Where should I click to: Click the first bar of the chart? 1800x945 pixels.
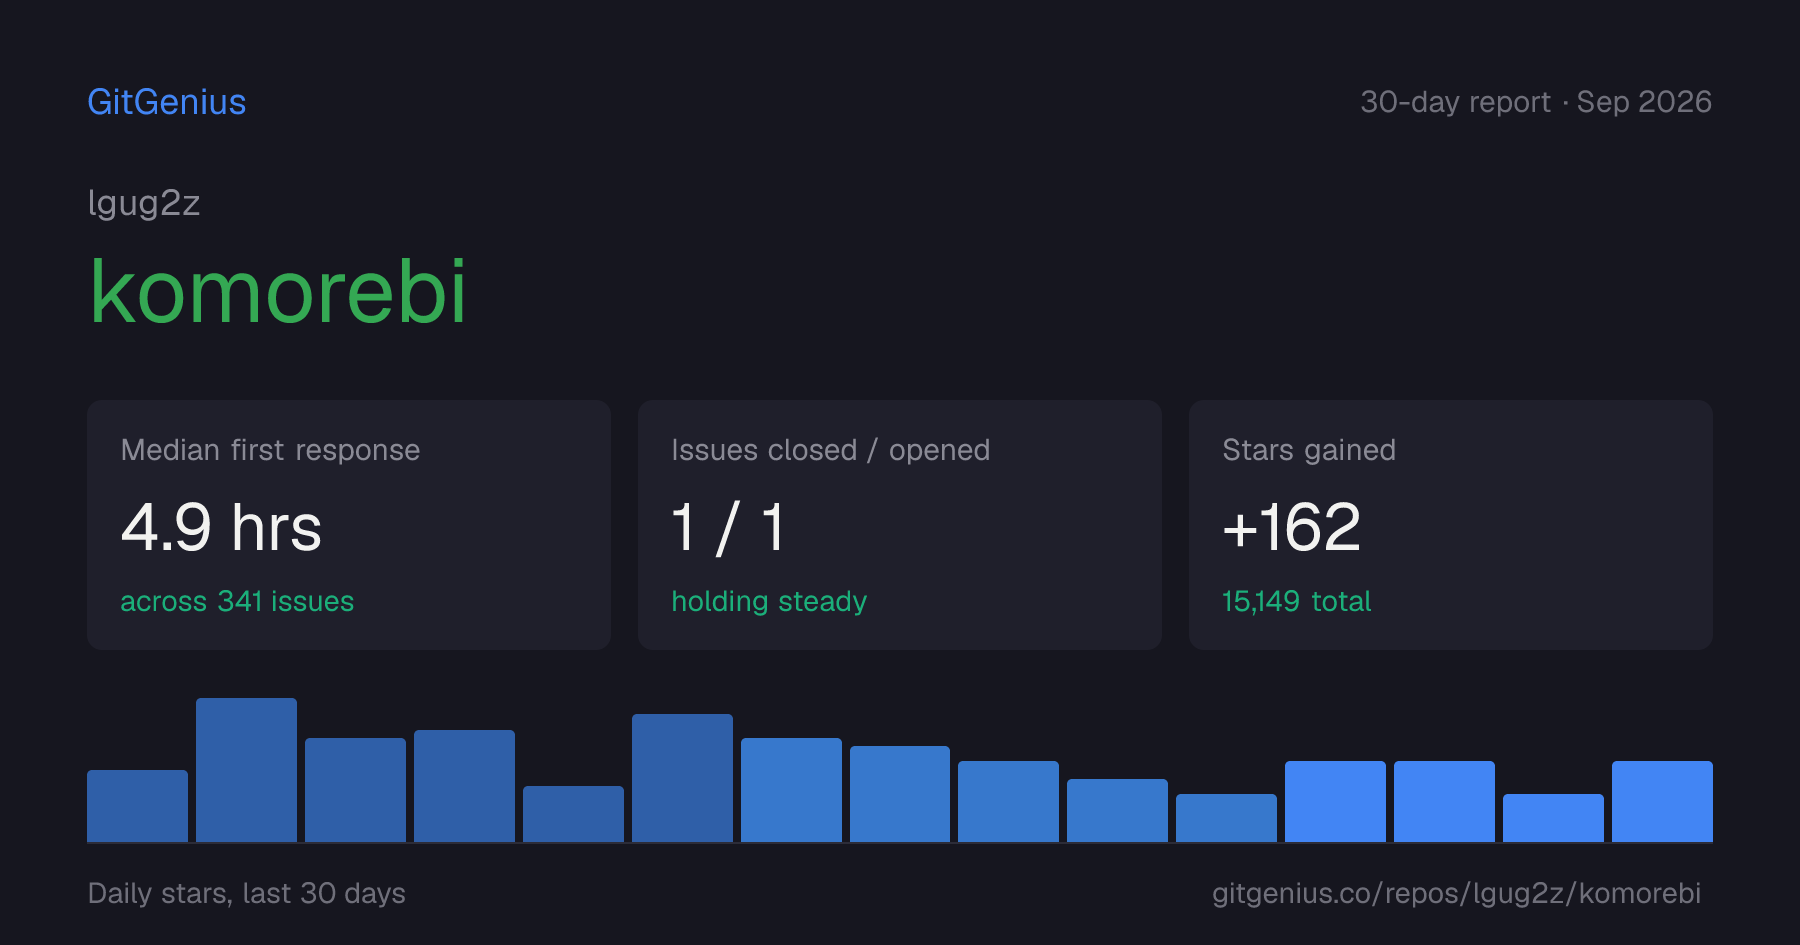137,806
